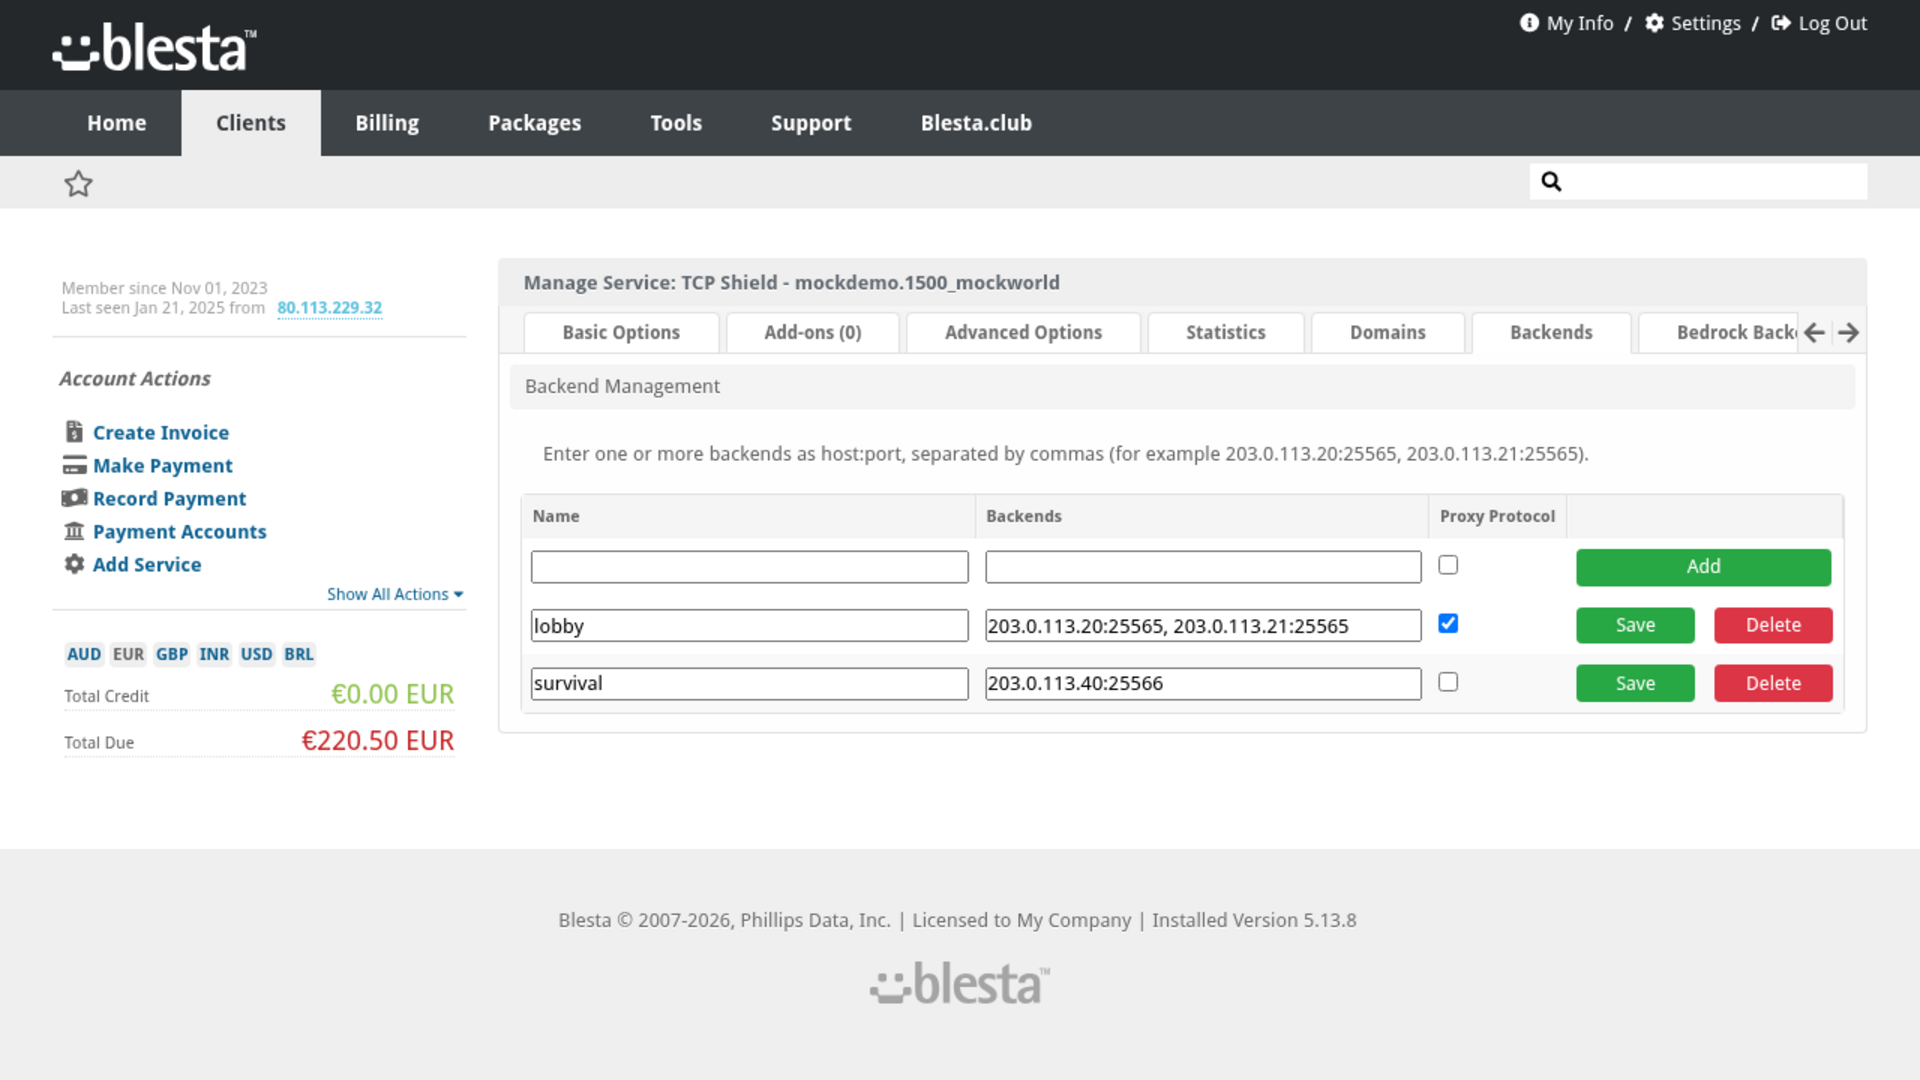Click the Log Out link
This screenshot has height=1080, width=1920.
1832,23
